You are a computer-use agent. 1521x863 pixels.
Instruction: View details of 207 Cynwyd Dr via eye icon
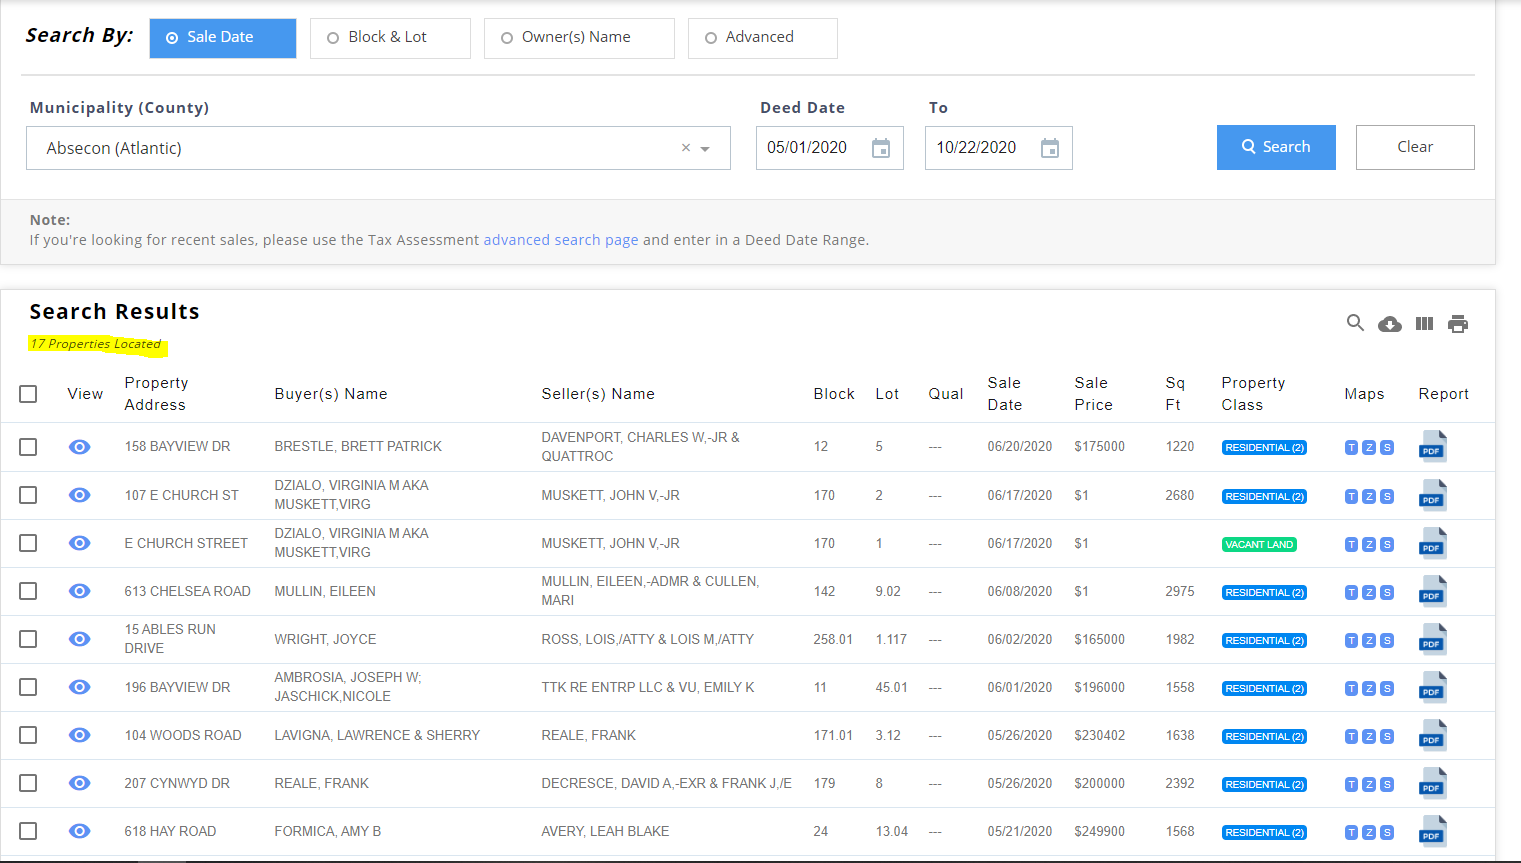pos(80,783)
